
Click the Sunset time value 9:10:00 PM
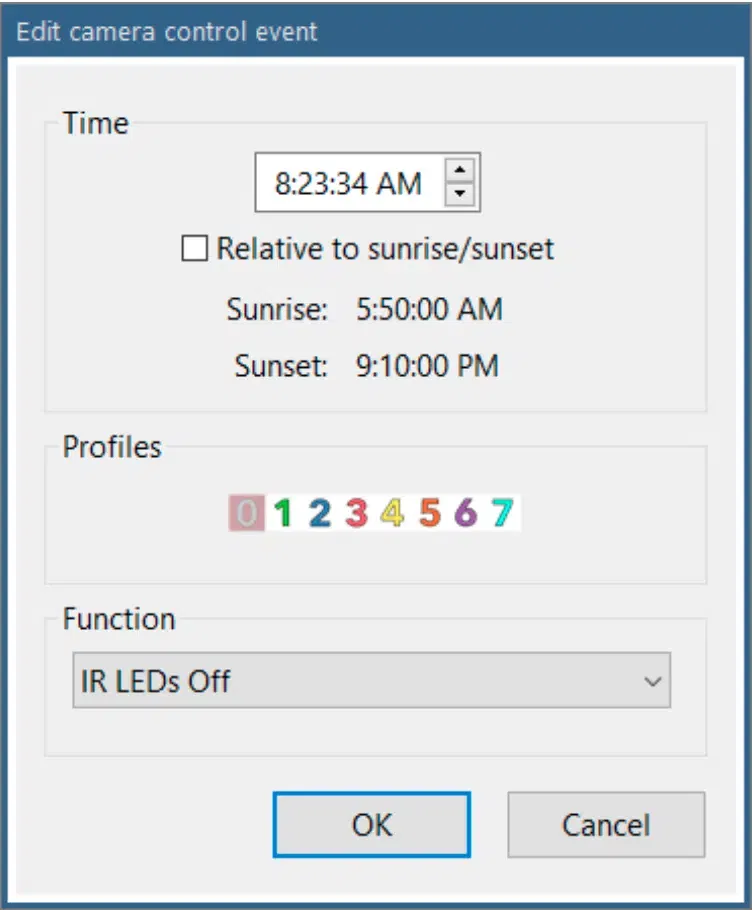(427, 366)
